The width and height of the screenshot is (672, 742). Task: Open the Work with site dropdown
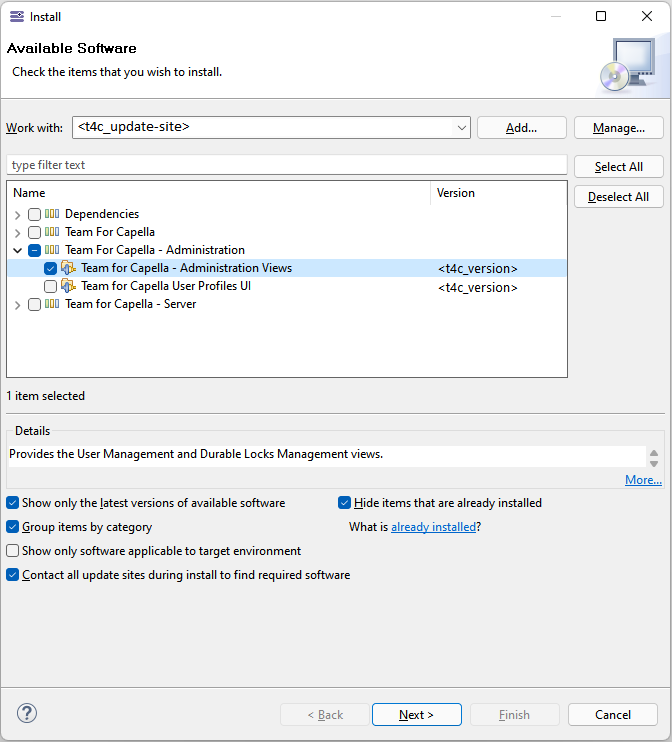coord(461,128)
